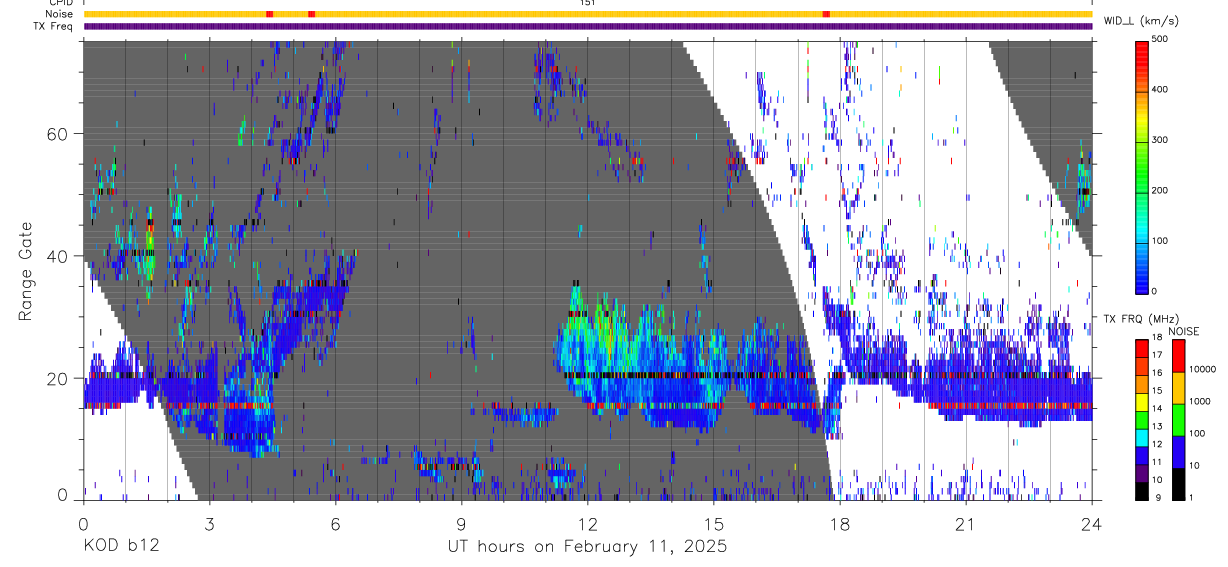The height and width of the screenshot is (567, 1228).
Task: Click the orange Noise strip
Action: 587,14
